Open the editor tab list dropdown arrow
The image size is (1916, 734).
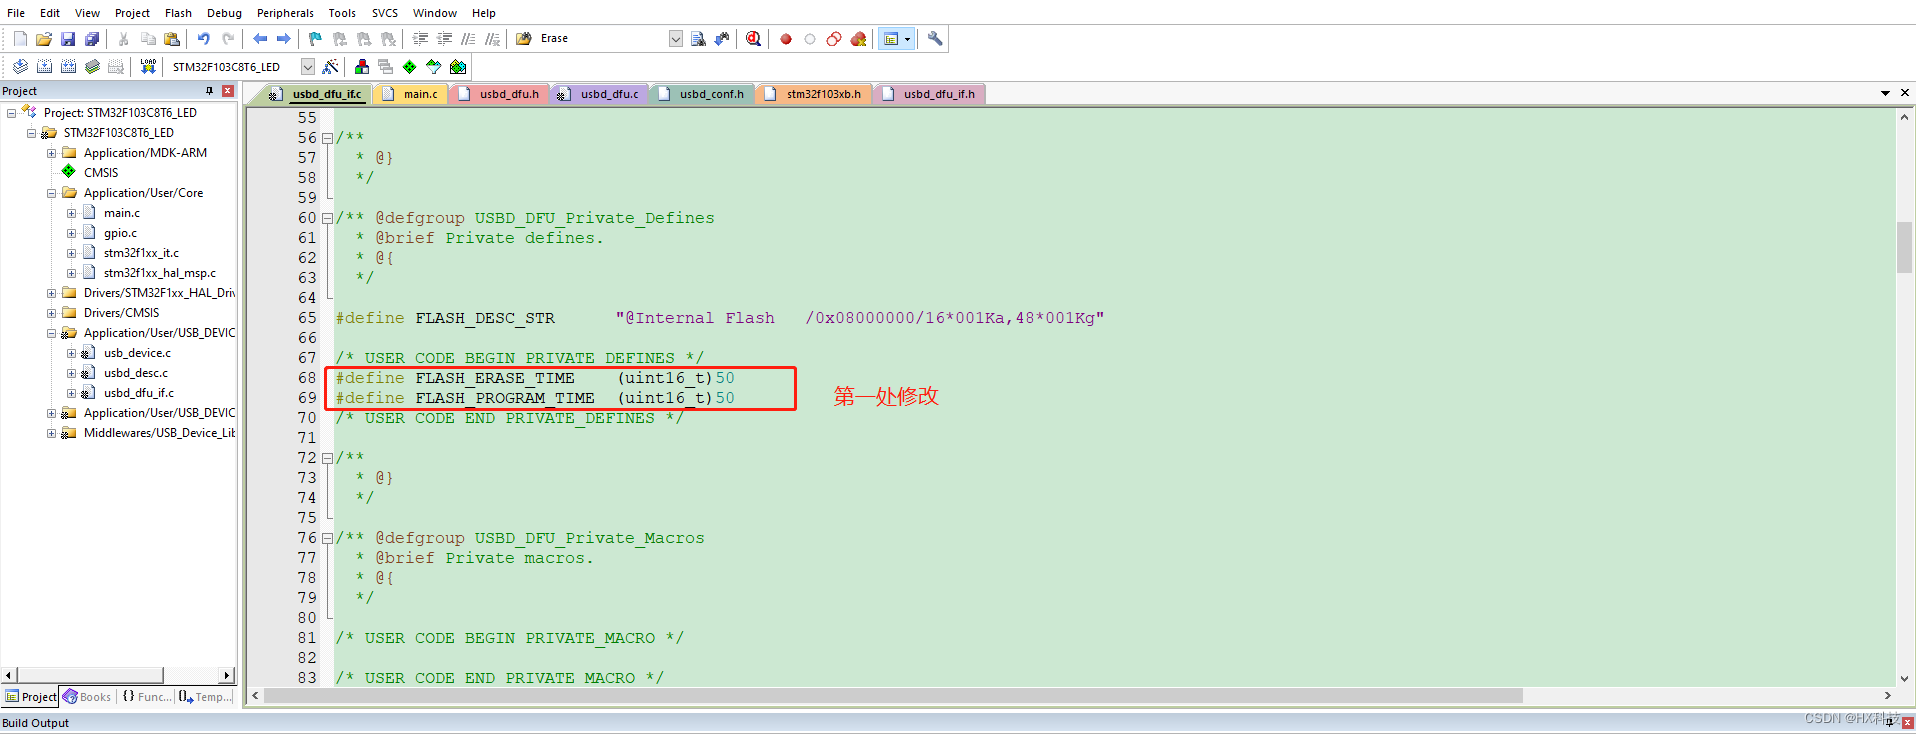(1885, 93)
